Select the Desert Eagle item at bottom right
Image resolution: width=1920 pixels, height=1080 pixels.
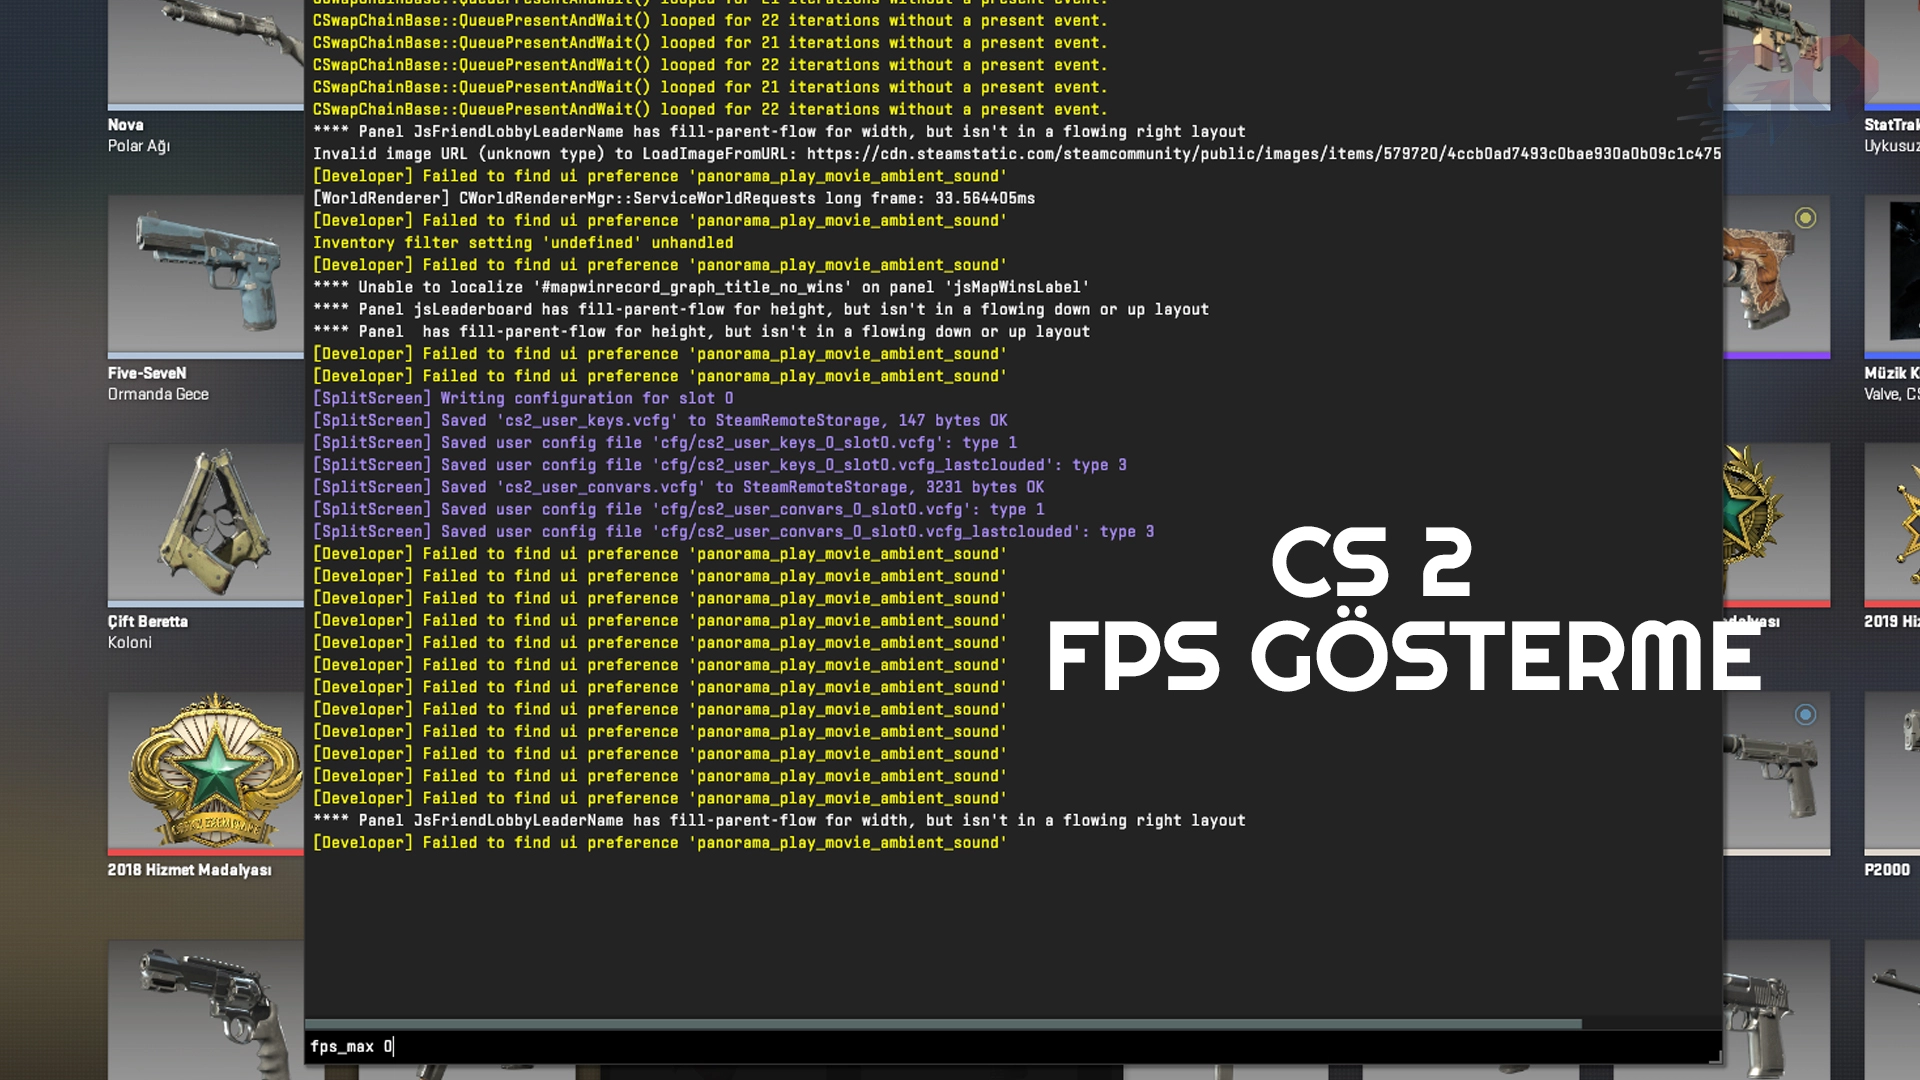click(x=1777, y=1010)
